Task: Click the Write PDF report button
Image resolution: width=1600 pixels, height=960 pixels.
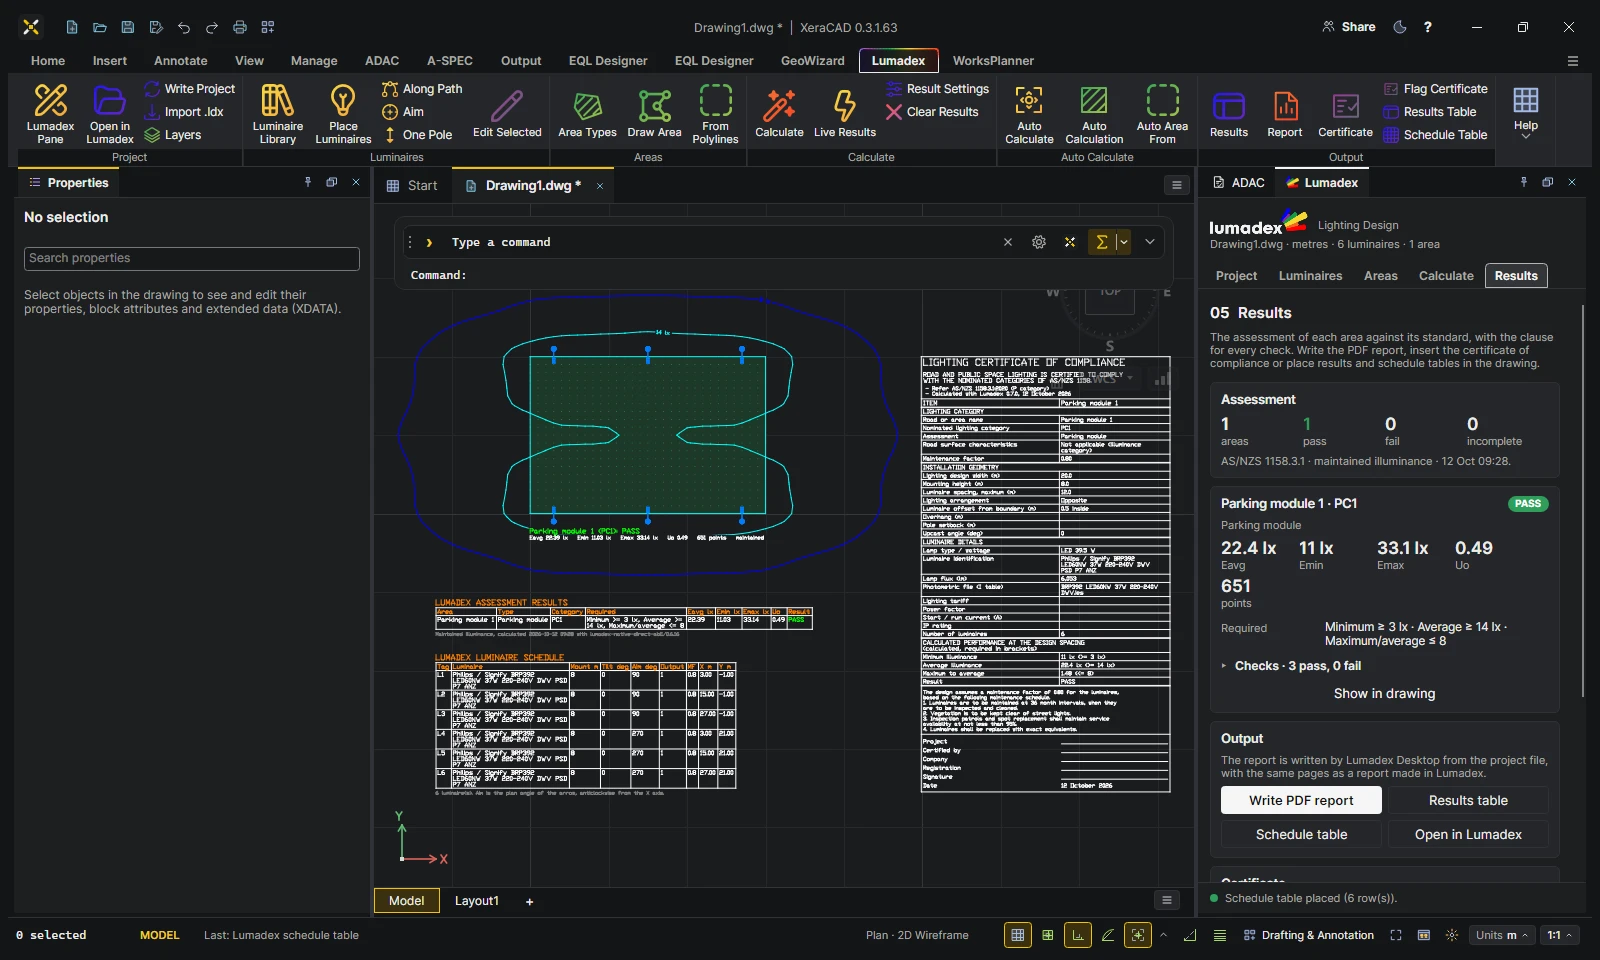Action: [1301, 800]
